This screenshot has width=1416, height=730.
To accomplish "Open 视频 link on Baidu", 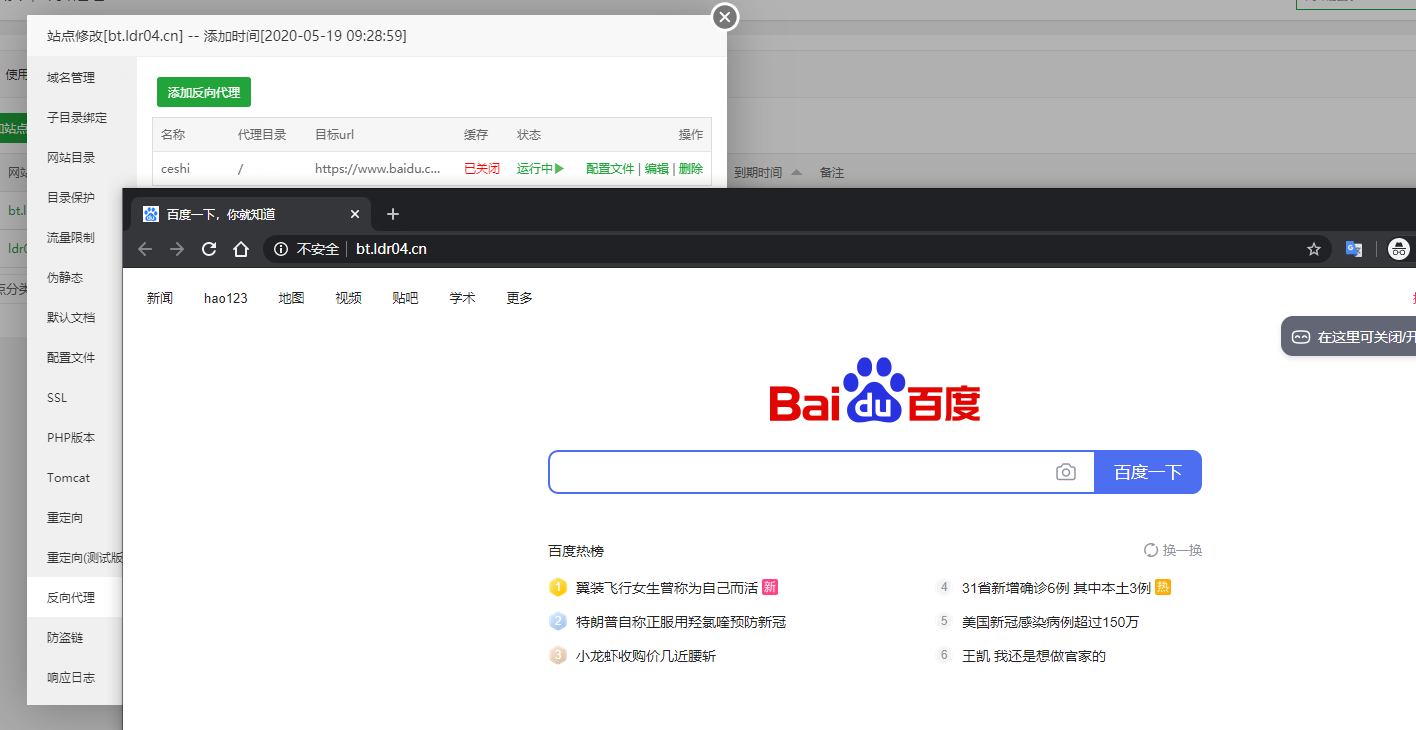I will pos(348,298).
